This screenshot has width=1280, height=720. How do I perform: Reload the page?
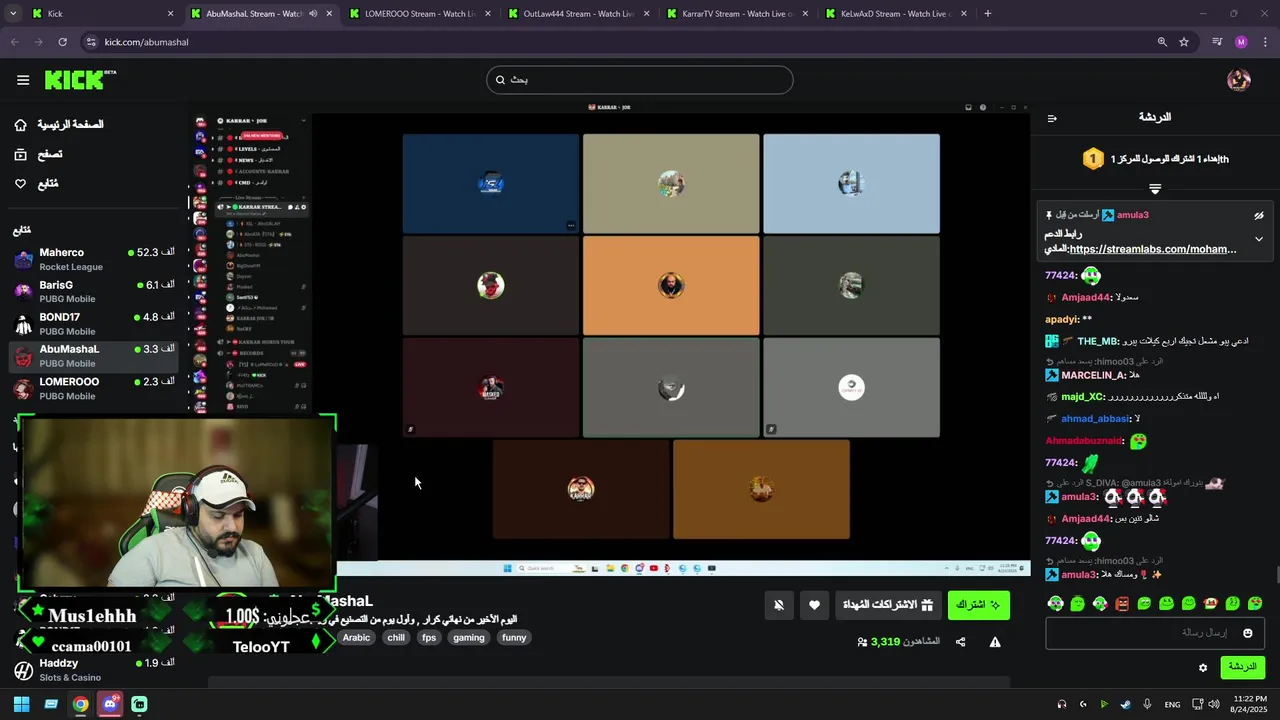(62, 42)
